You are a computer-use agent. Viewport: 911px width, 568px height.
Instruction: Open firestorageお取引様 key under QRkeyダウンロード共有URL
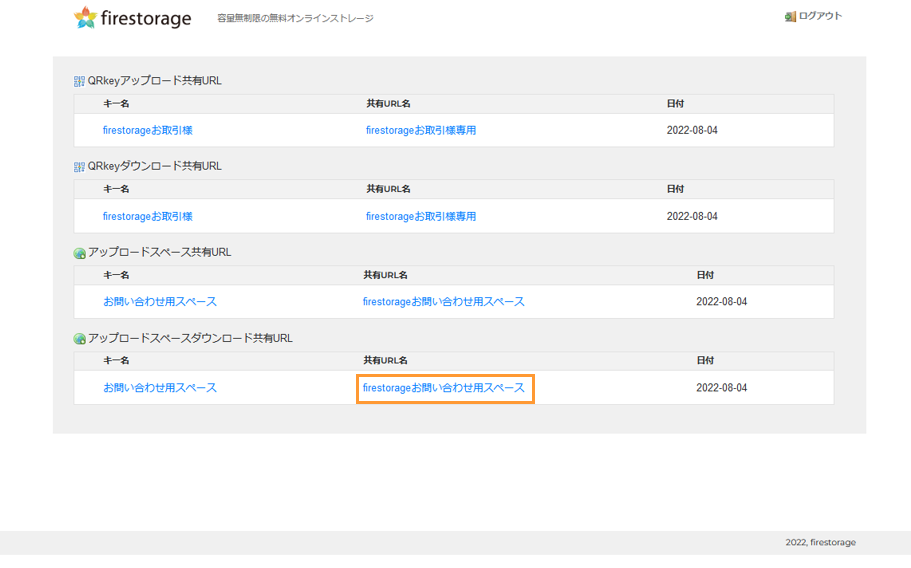tap(148, 216)
